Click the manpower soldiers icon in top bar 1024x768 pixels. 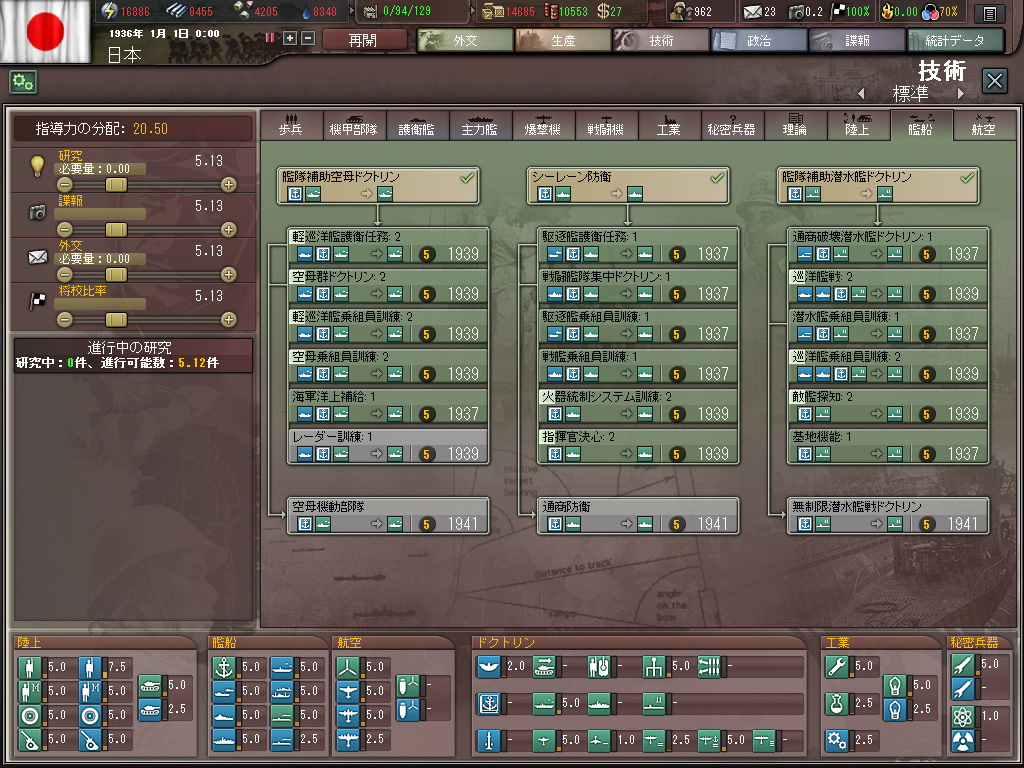(680, 11)
